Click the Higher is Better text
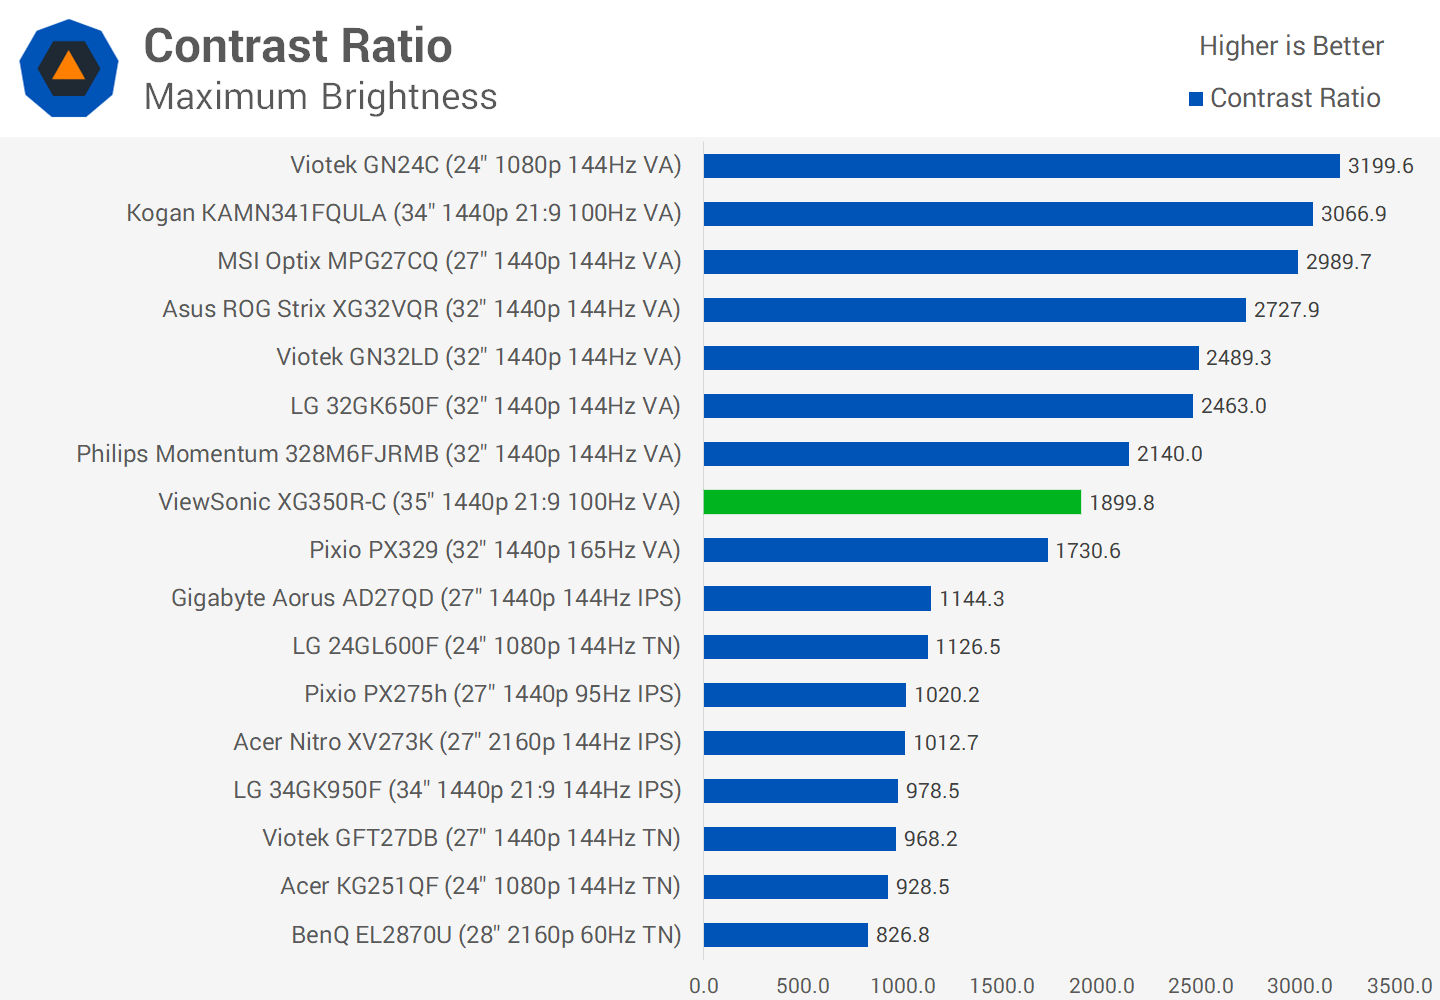Image resolution: width=1440 pixels, height=1000 pixels. tap(1290, 46)
